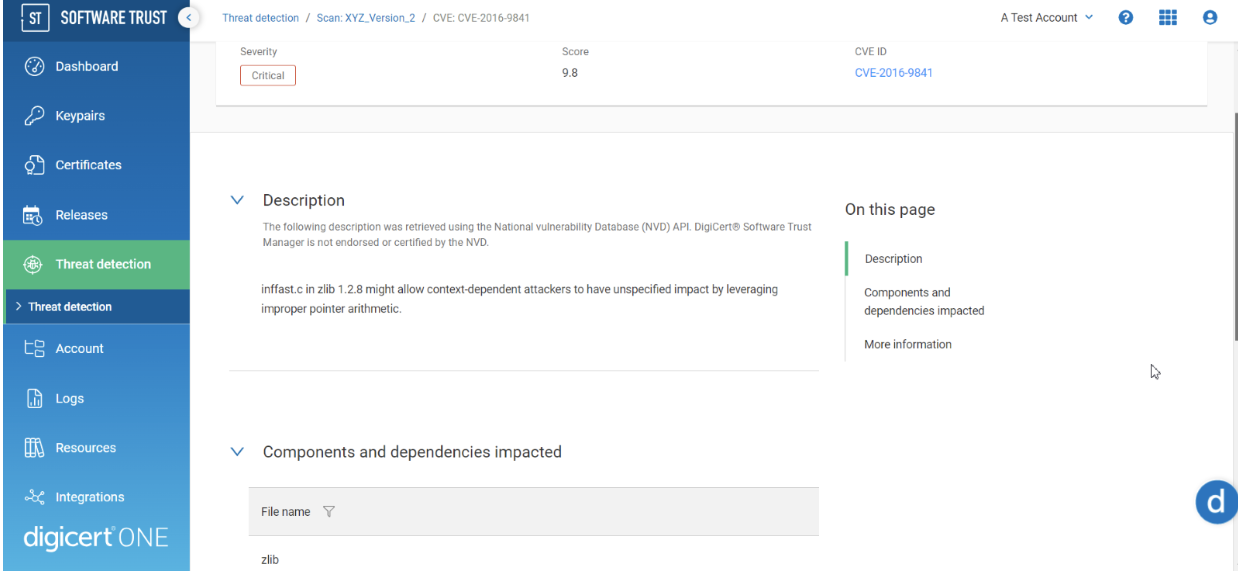Click the Keypairs key icon

coord(33,116)
